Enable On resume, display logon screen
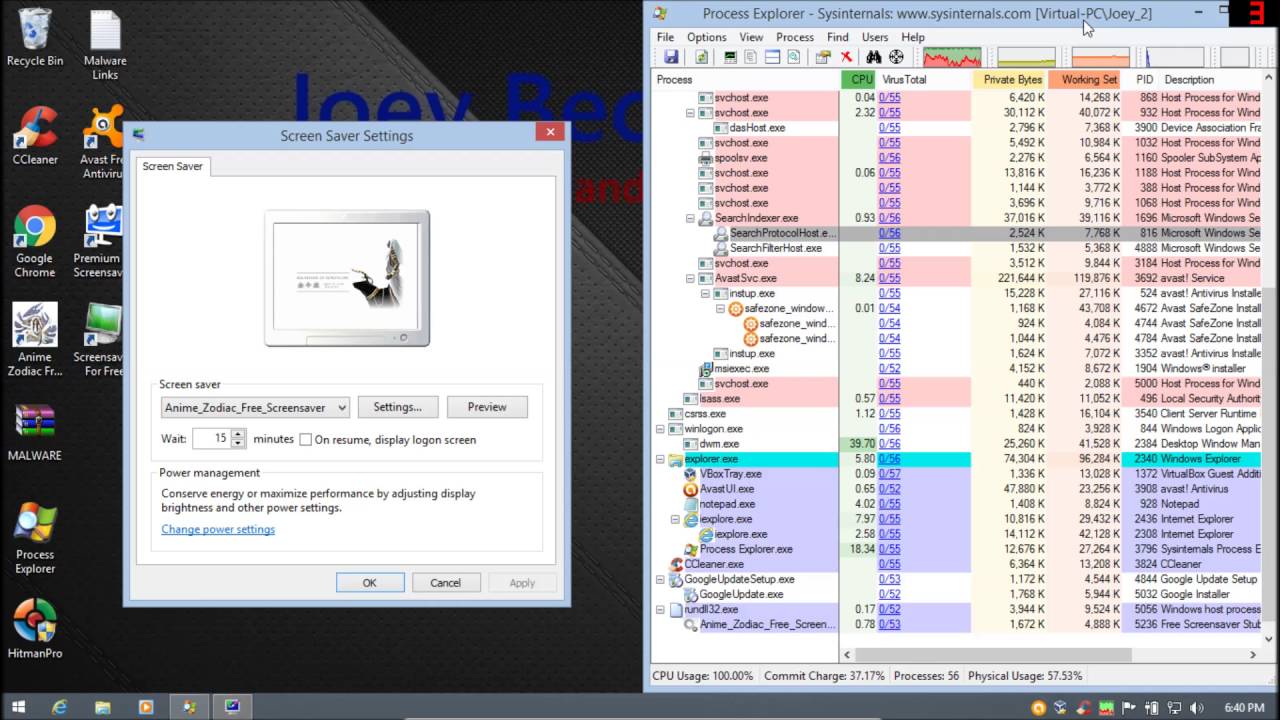This screenshot has height=720, width=1280. click(306, 439)
